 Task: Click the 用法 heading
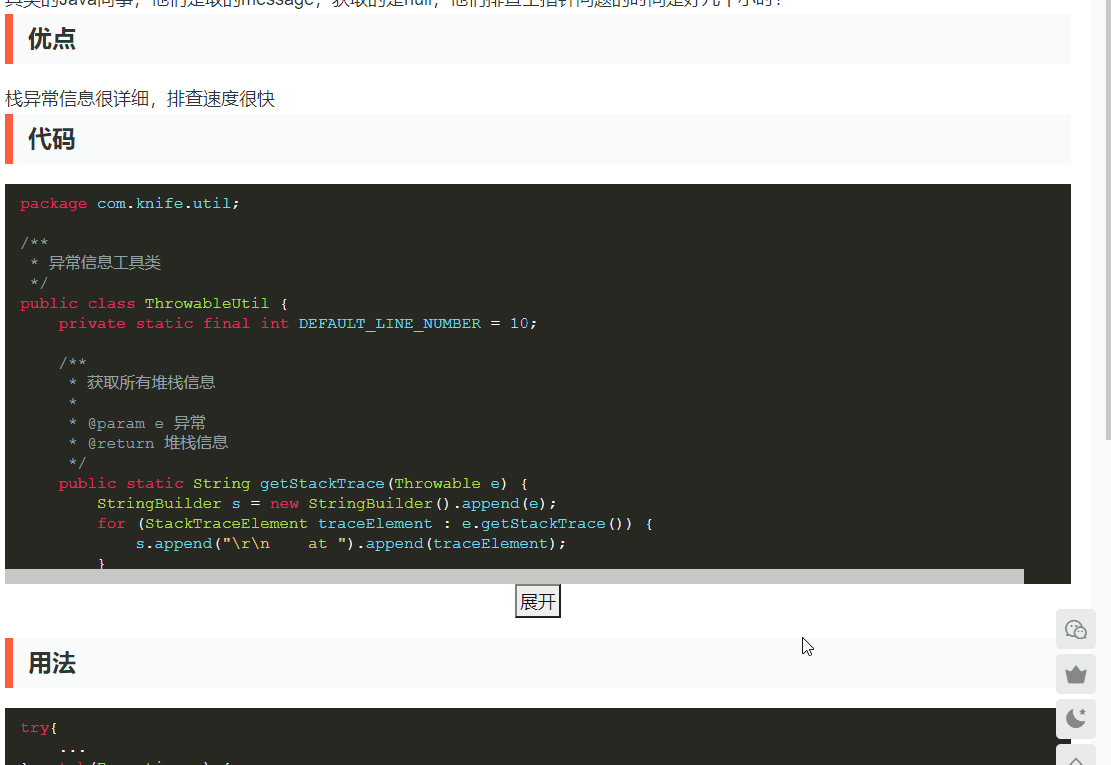point(52,663)
